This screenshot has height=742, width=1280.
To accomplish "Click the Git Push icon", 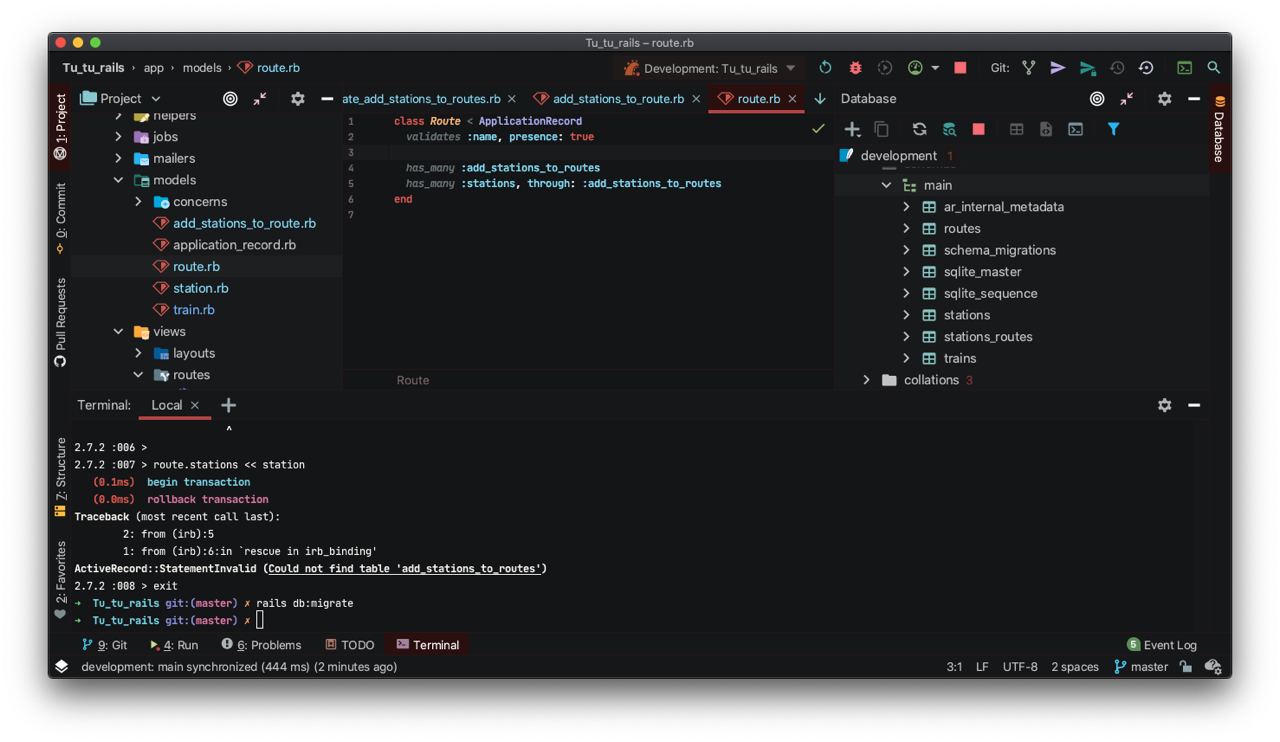I will coord(1087,68).
